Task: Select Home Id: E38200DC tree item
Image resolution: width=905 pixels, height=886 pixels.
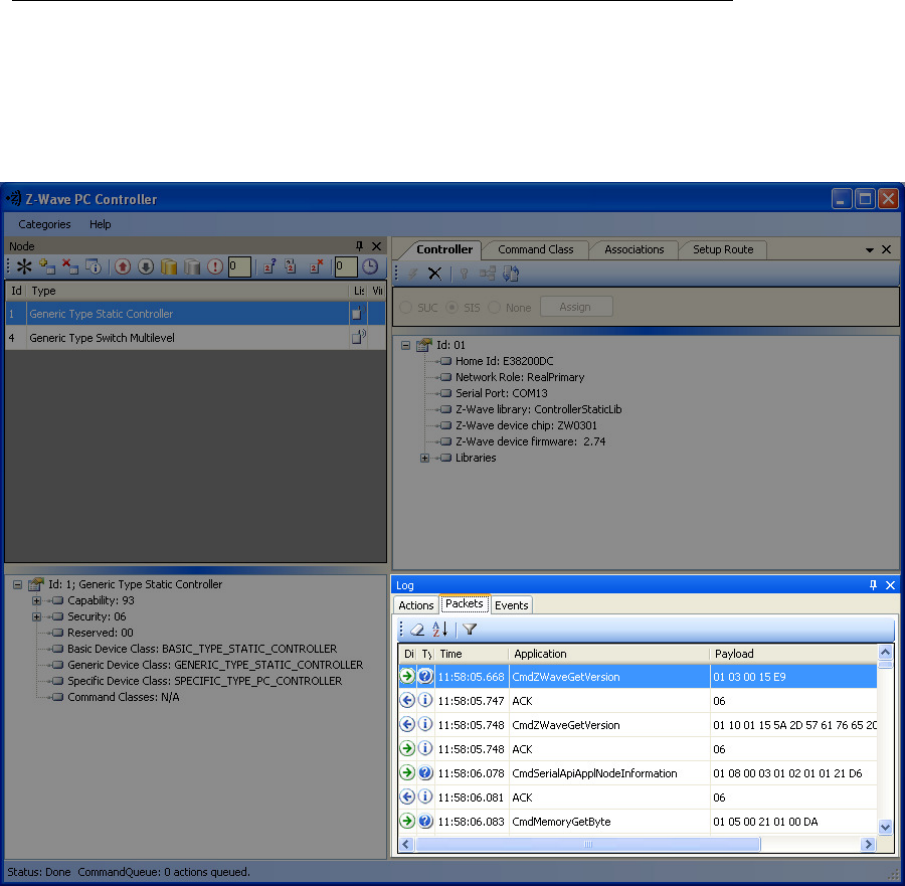Action: (x=504, y=361)
